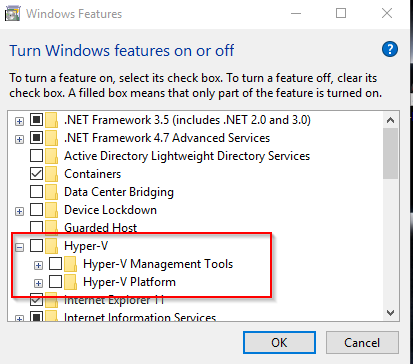Image resolution: width=413 pixels, height=364 pixels.
Task: Select the Hyper-V Platform label
Action: (129, 282)
